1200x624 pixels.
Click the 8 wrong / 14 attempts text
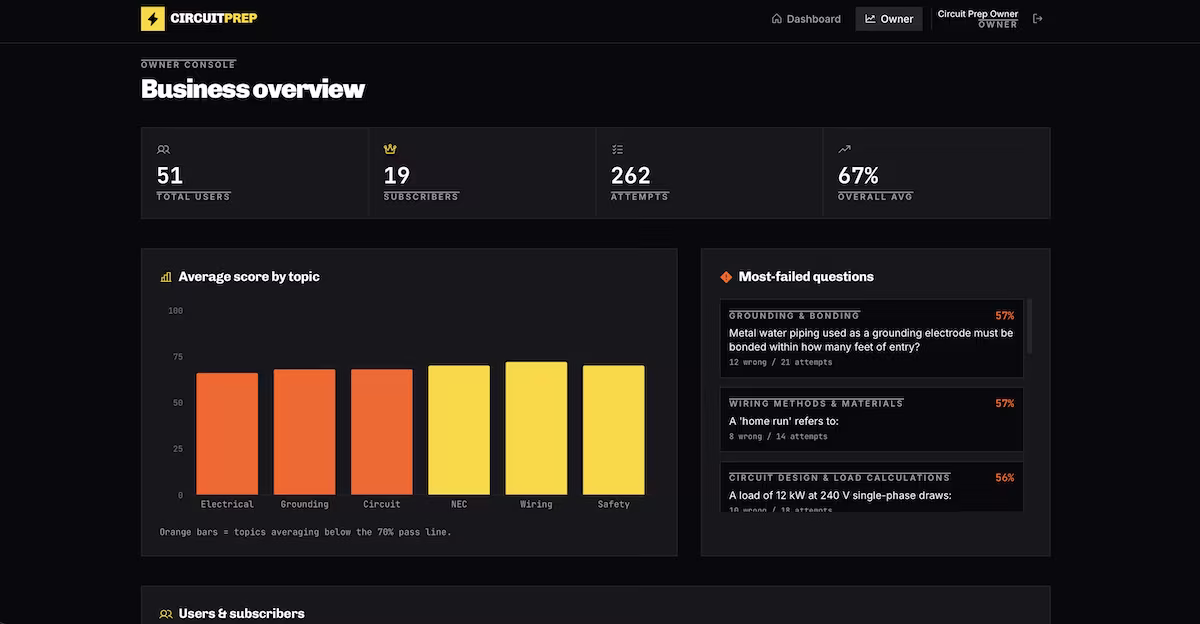click(778, 436)
